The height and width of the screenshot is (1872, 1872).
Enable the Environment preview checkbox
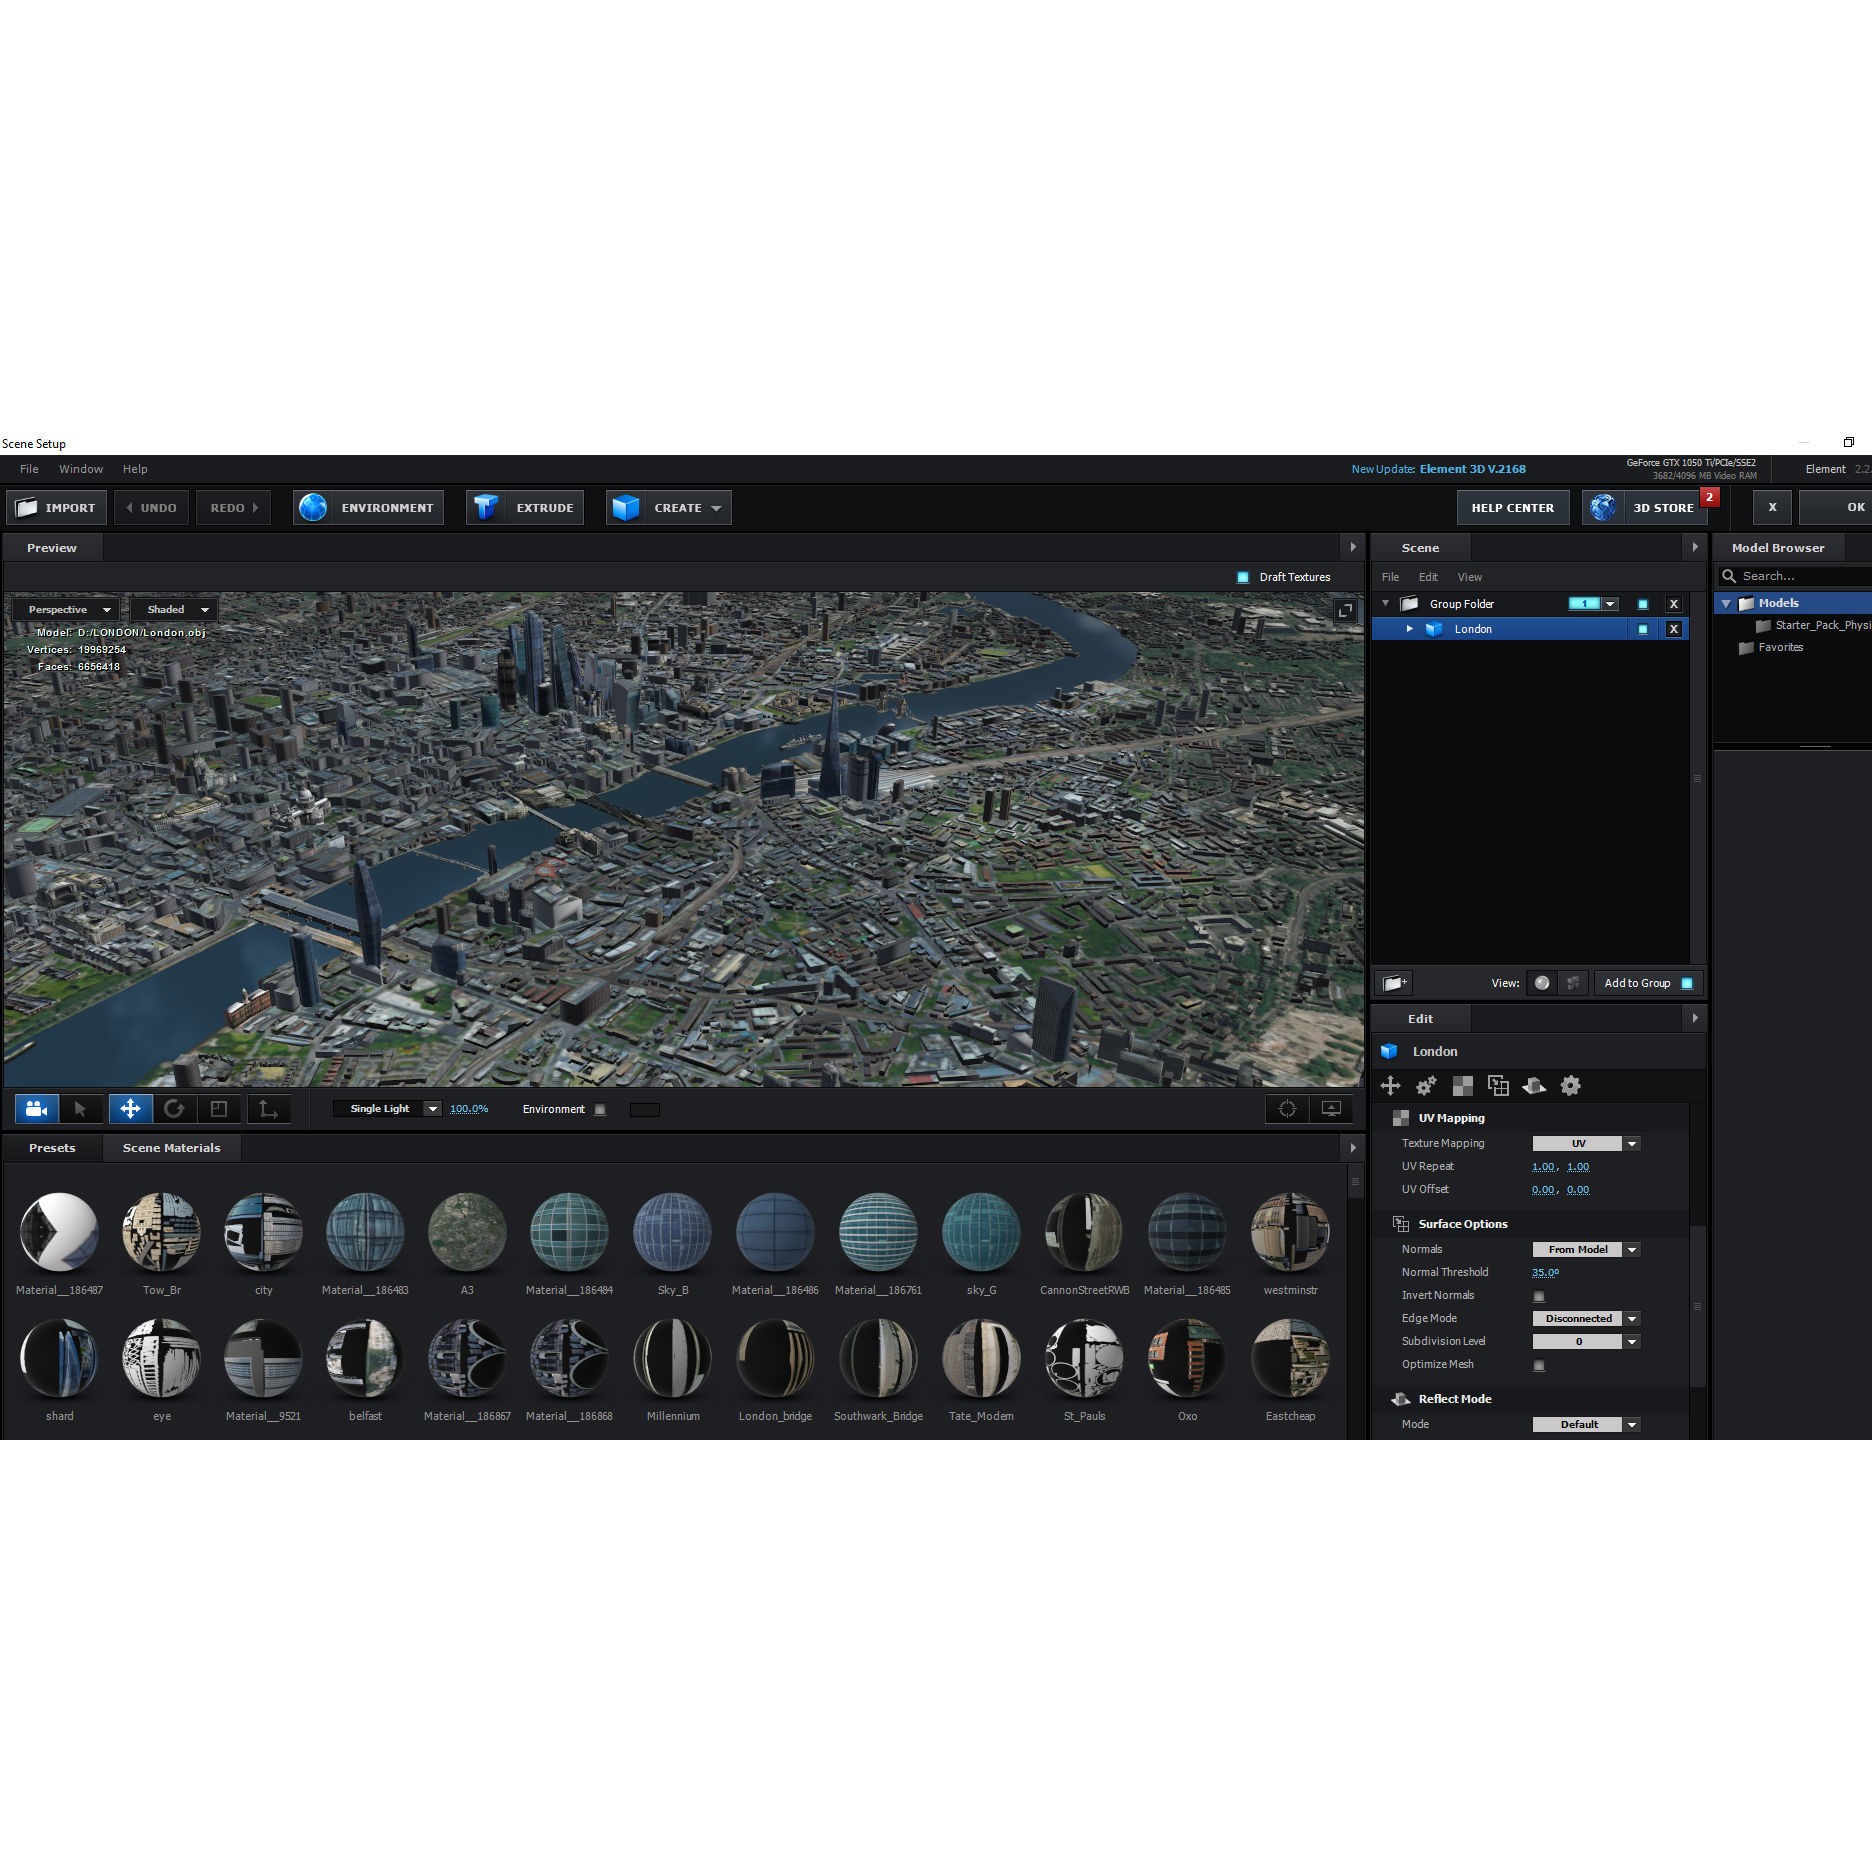[600, 1109]
